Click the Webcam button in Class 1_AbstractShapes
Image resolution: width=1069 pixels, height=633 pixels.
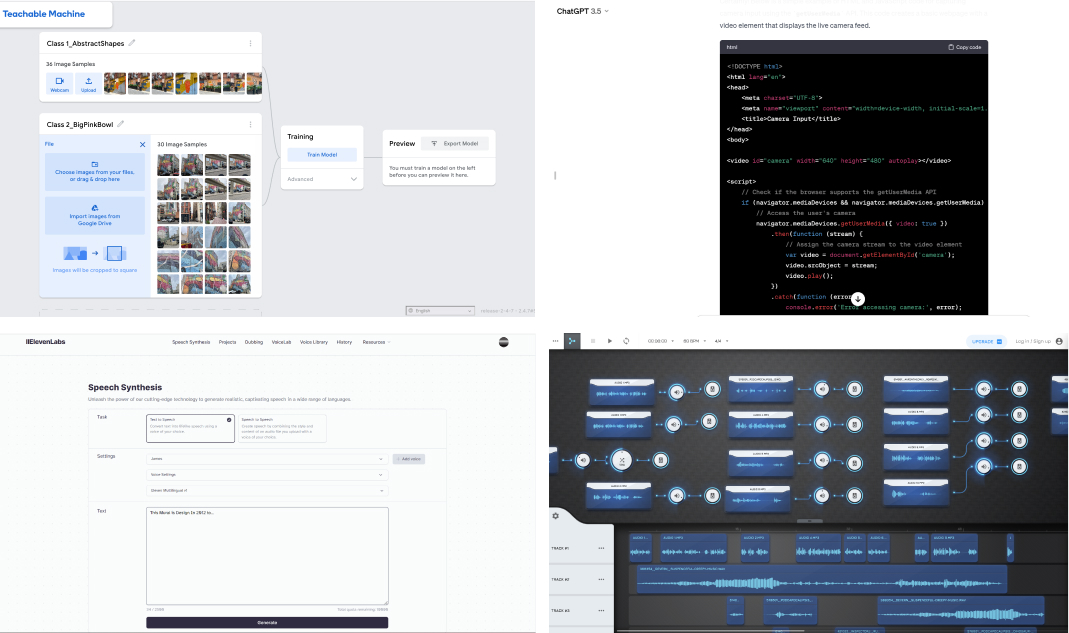(x=59, y=84)
